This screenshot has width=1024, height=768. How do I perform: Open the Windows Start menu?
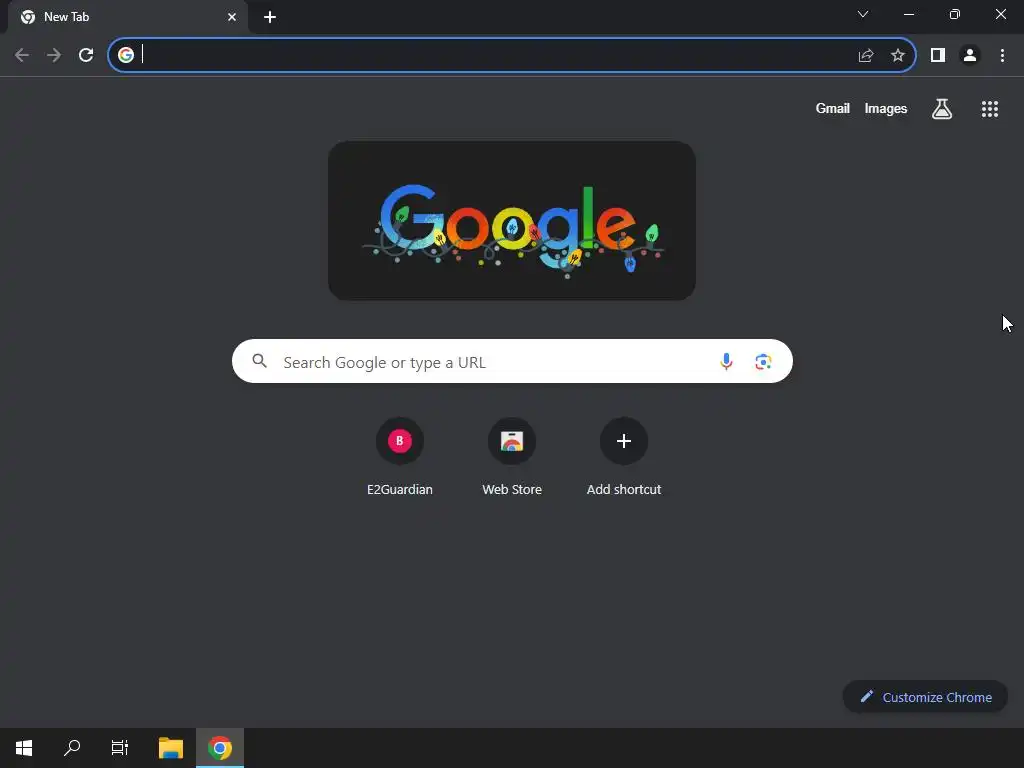(x=24, y=748)
